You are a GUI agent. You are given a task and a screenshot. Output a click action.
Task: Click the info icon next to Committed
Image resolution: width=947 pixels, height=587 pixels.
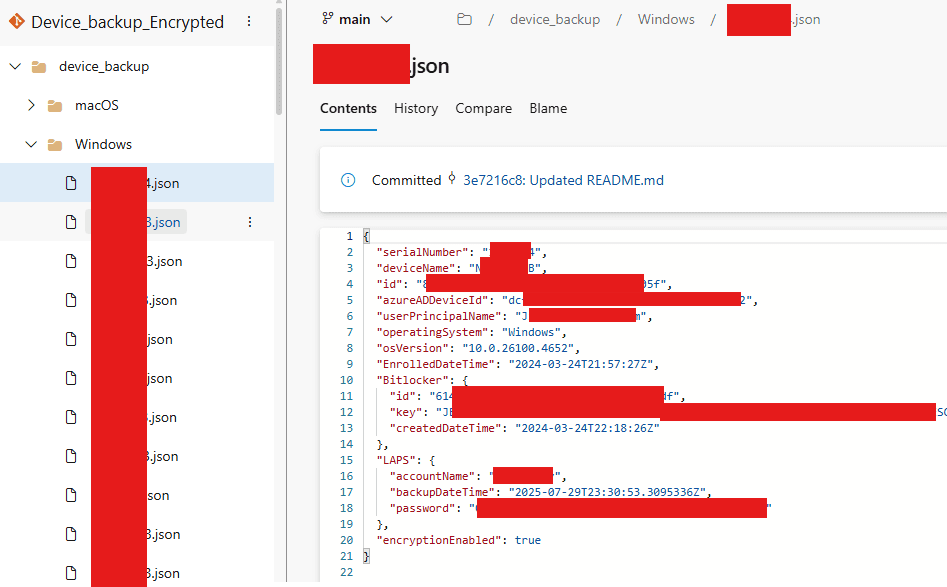tap(347, 181)
